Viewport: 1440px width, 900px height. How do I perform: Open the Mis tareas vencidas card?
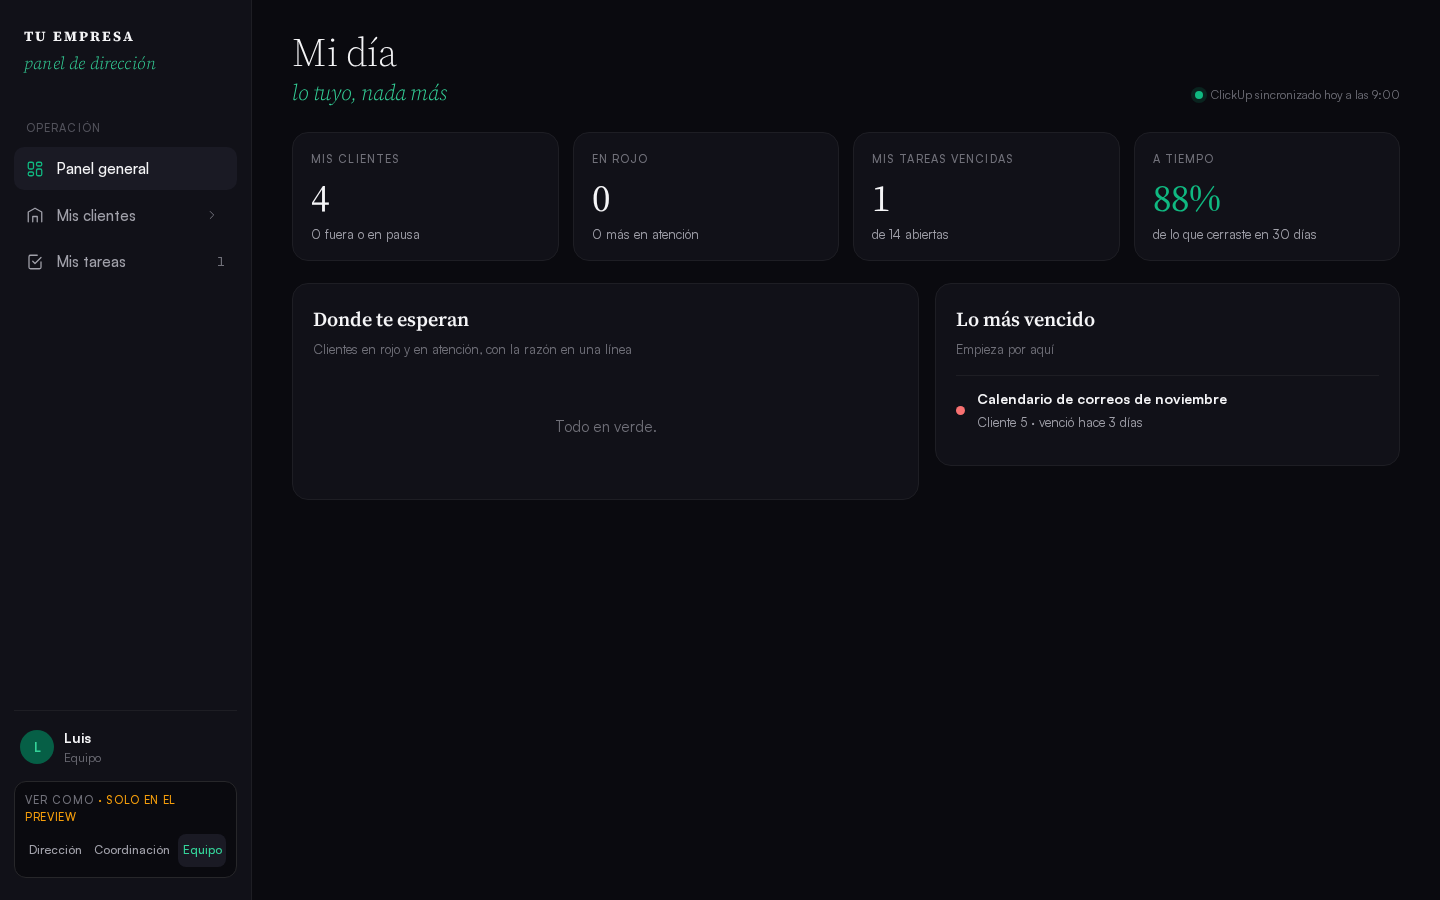click(986, 197)
